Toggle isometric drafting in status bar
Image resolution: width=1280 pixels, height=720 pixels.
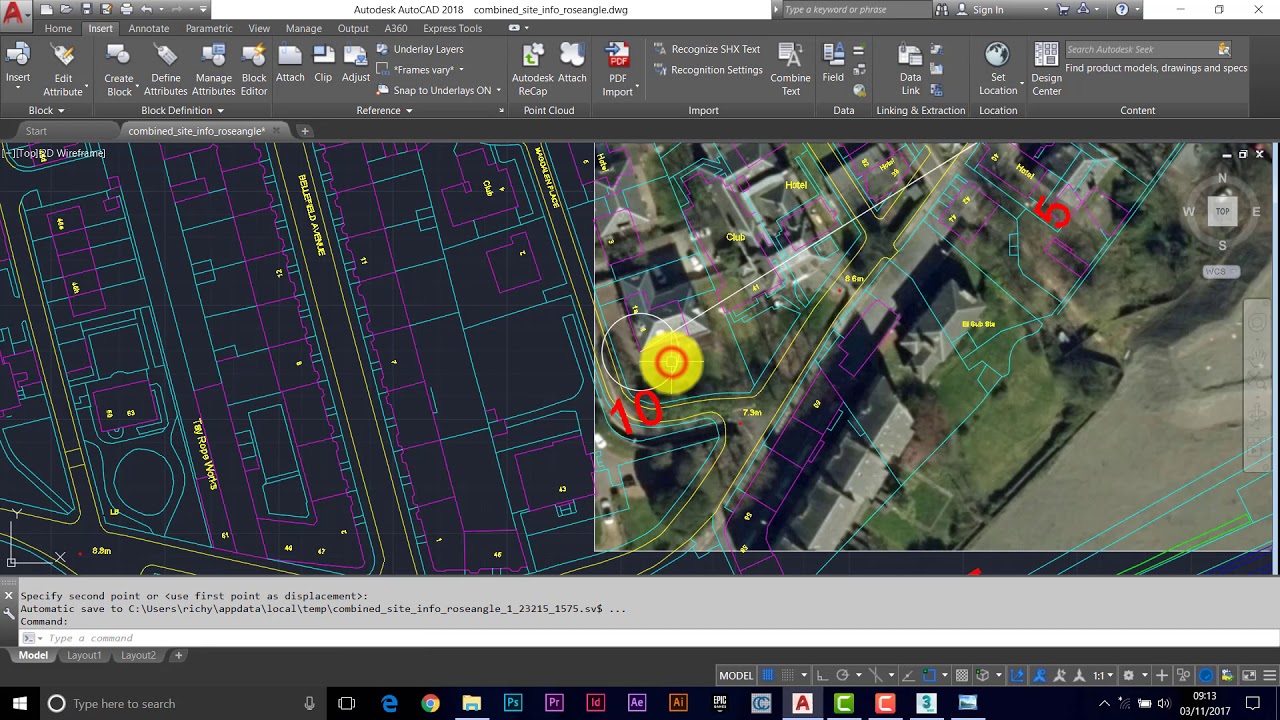(x=876, y=675)
